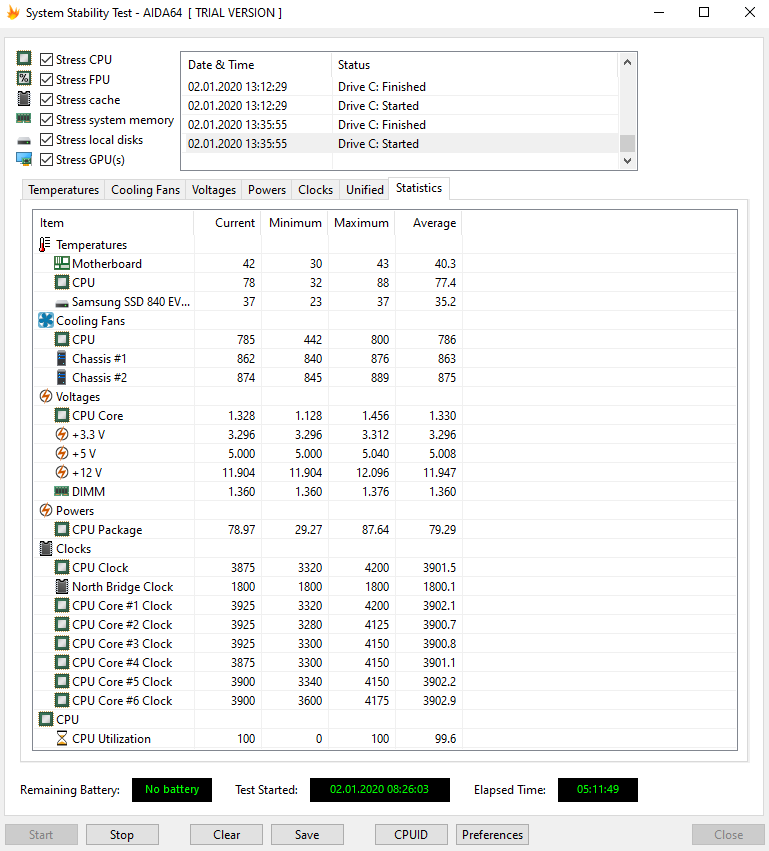Click the hourglass icon of CPU Utilization
769x851 pixels.
point(62,738)
